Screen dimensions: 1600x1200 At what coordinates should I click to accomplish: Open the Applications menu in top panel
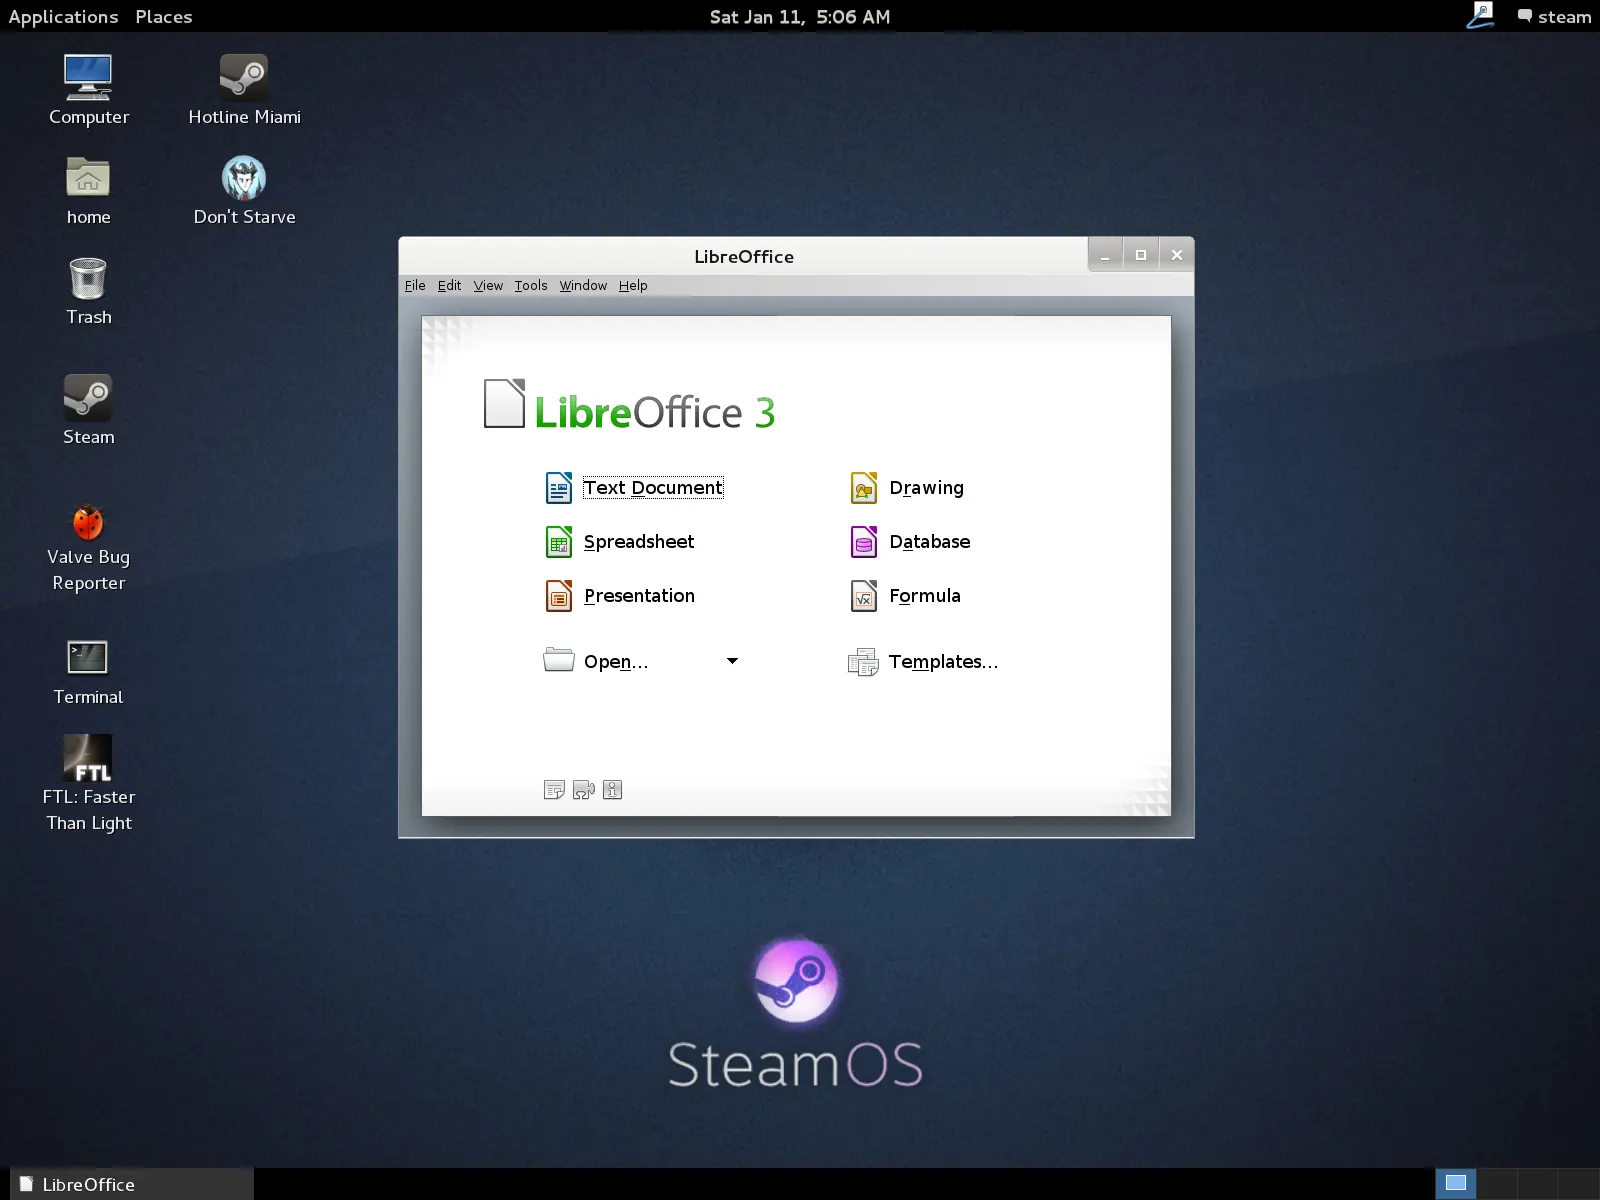click(63, 17)
